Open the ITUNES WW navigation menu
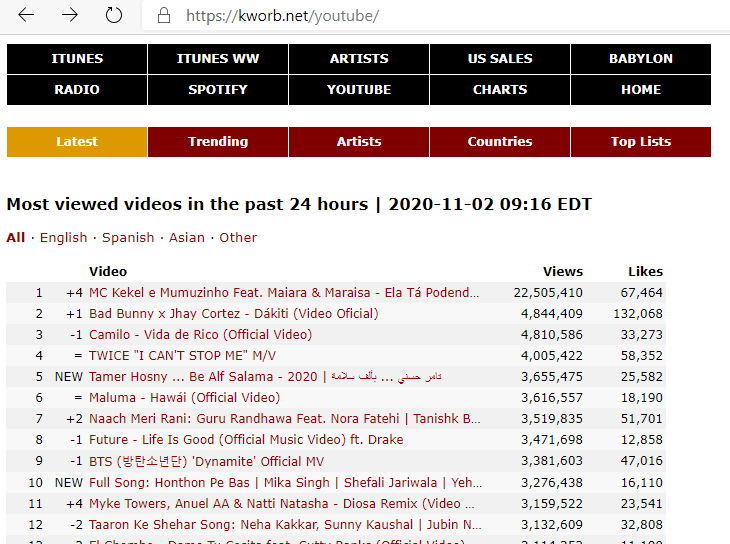This screenshot has height=544, width=730. click(218, 59)
